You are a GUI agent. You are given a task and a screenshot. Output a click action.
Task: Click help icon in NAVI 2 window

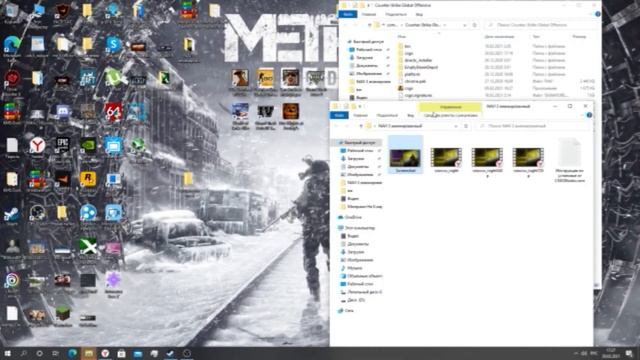tap(589, 116)
